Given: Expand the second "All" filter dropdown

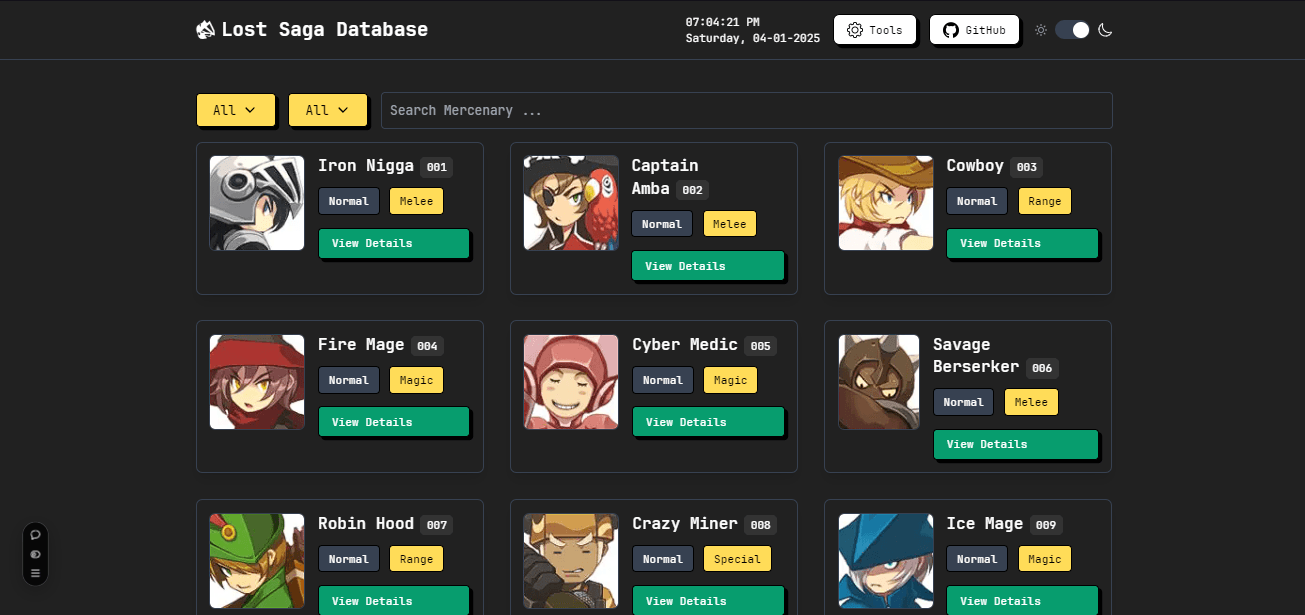Looking at the screenshot, I should point(327,110).
